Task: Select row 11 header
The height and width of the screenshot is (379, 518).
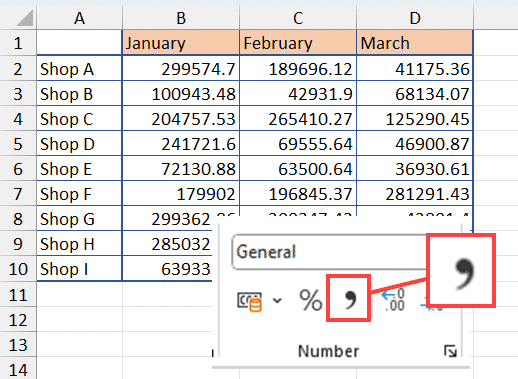Action: click(x=18, y=295)
